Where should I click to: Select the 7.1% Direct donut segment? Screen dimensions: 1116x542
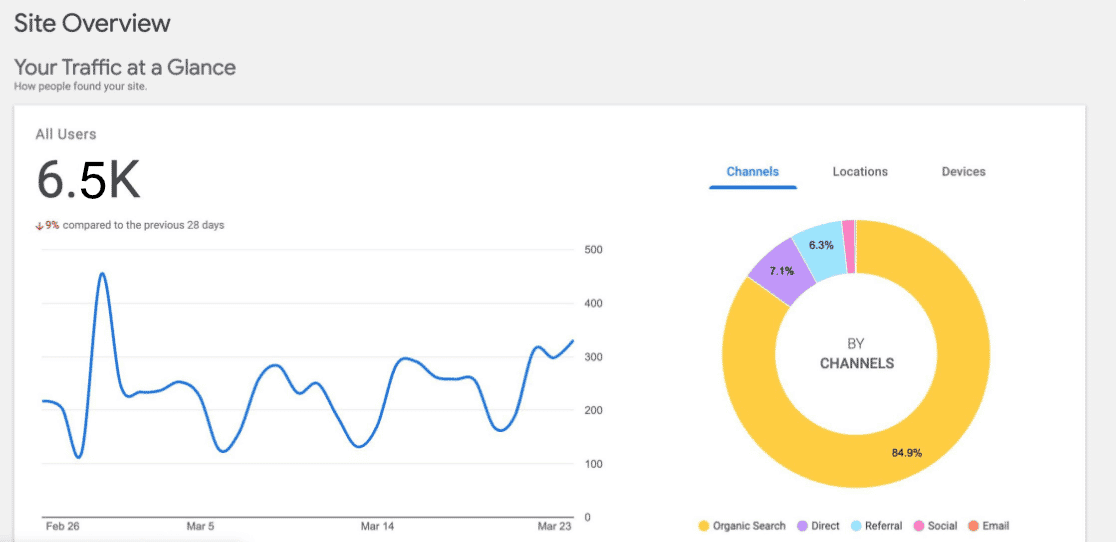coord(781,271)
